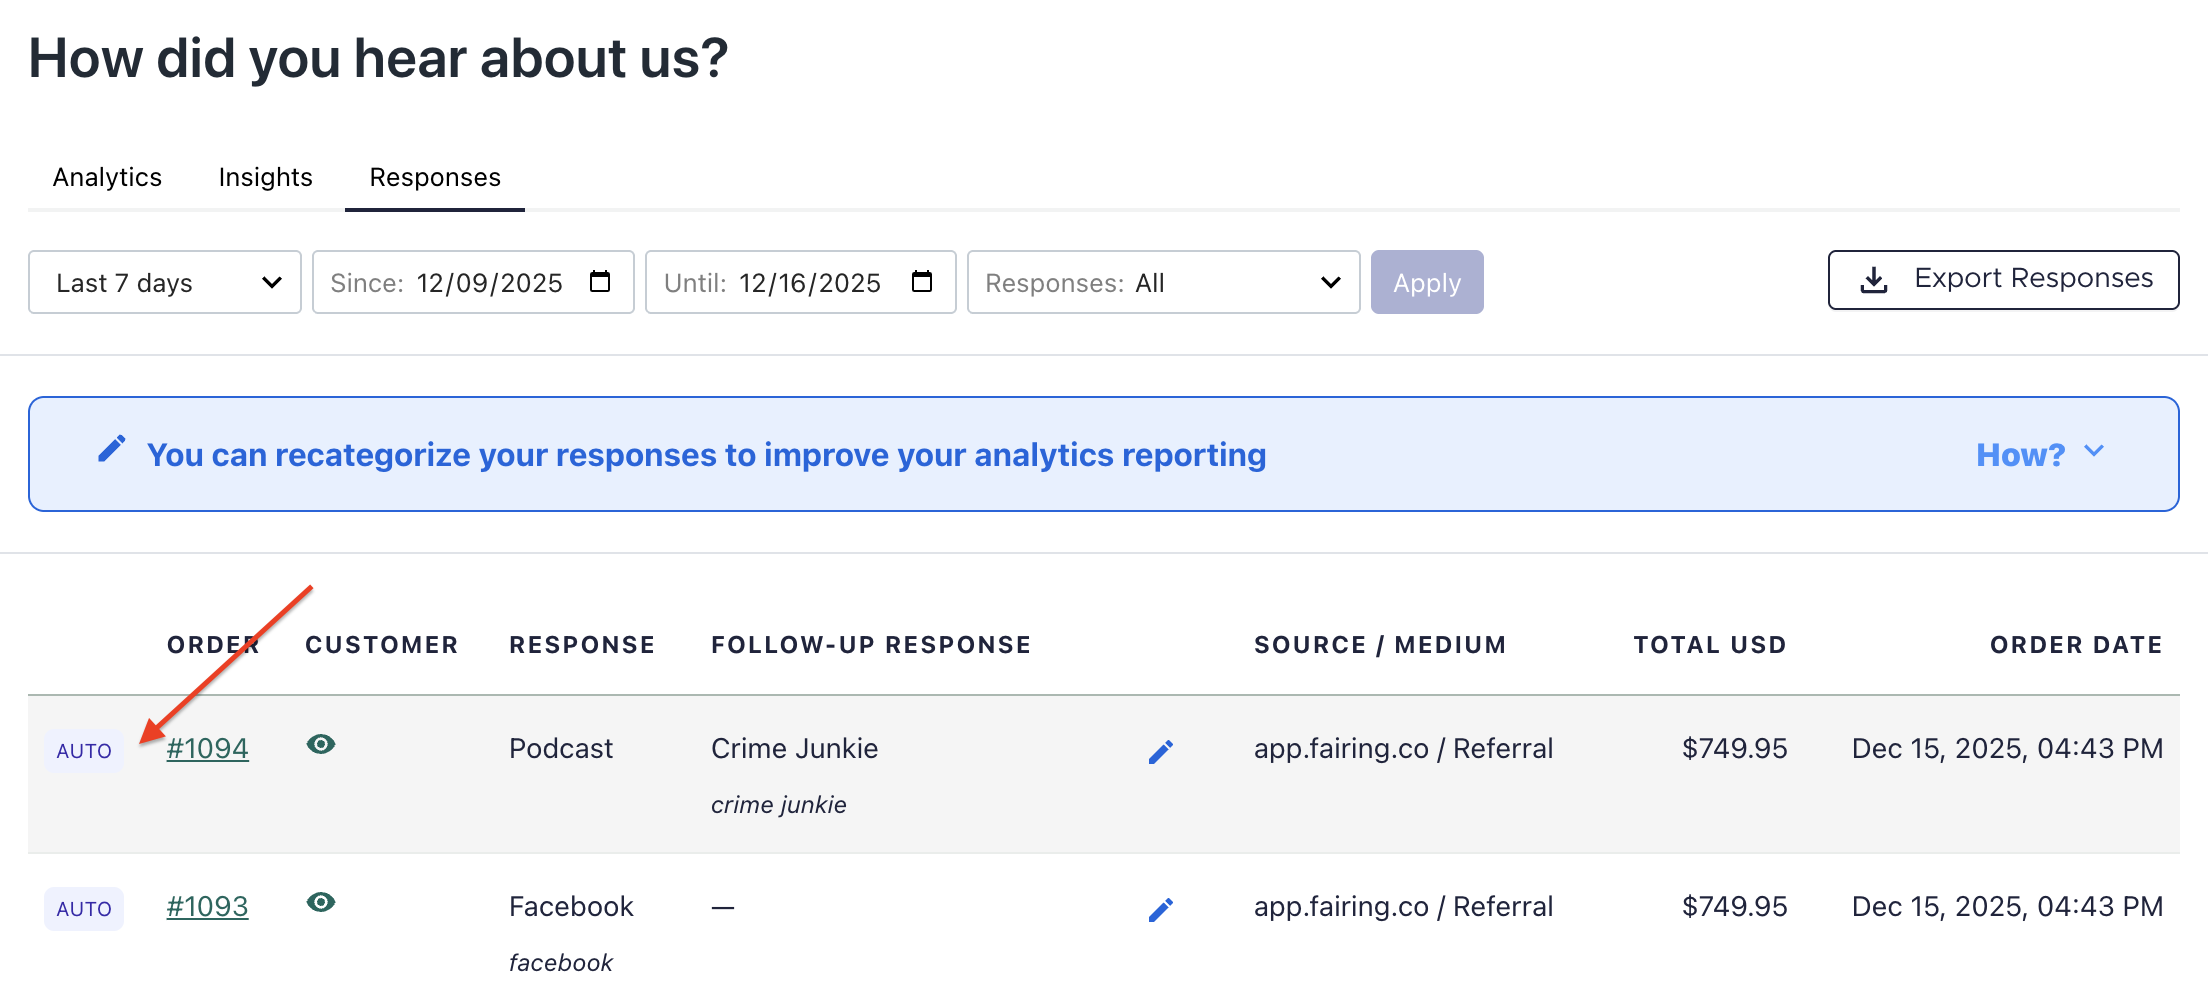The width and height of the screenshot is (2208, 998).
Task: Click the AUTO badge beside order #1094
Action: click(x=84, y=751)
